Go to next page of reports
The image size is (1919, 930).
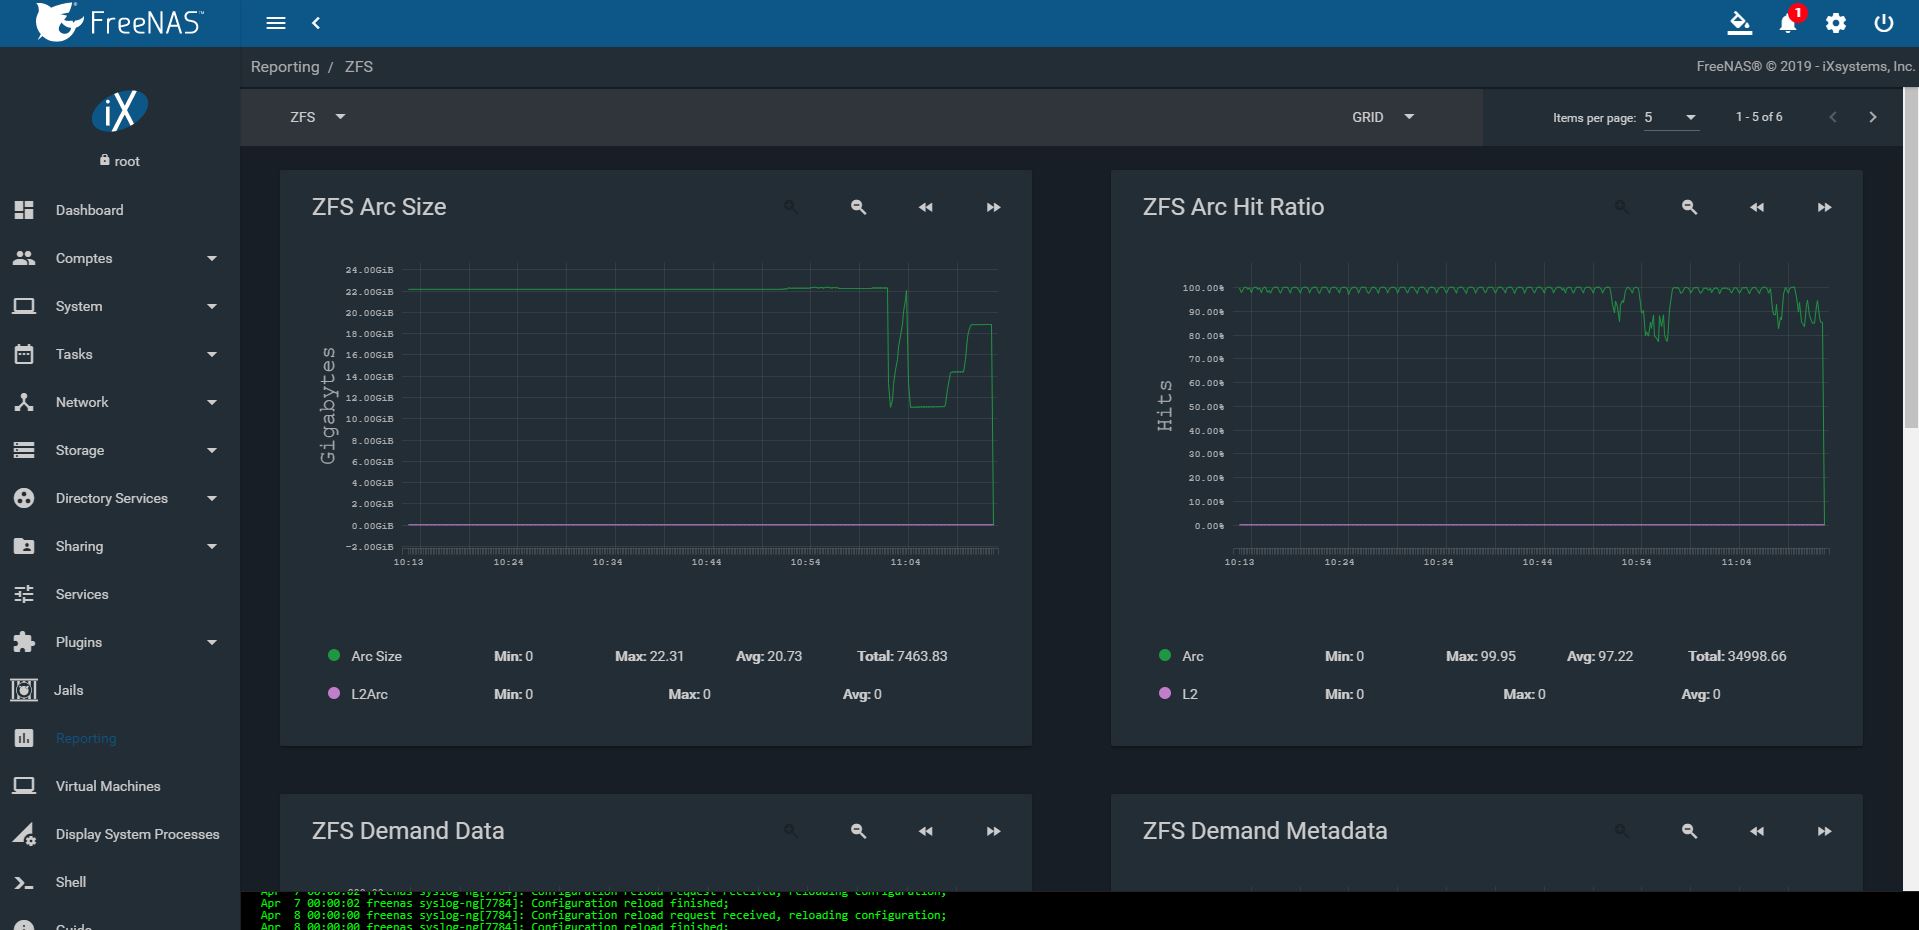point(1873,117)
